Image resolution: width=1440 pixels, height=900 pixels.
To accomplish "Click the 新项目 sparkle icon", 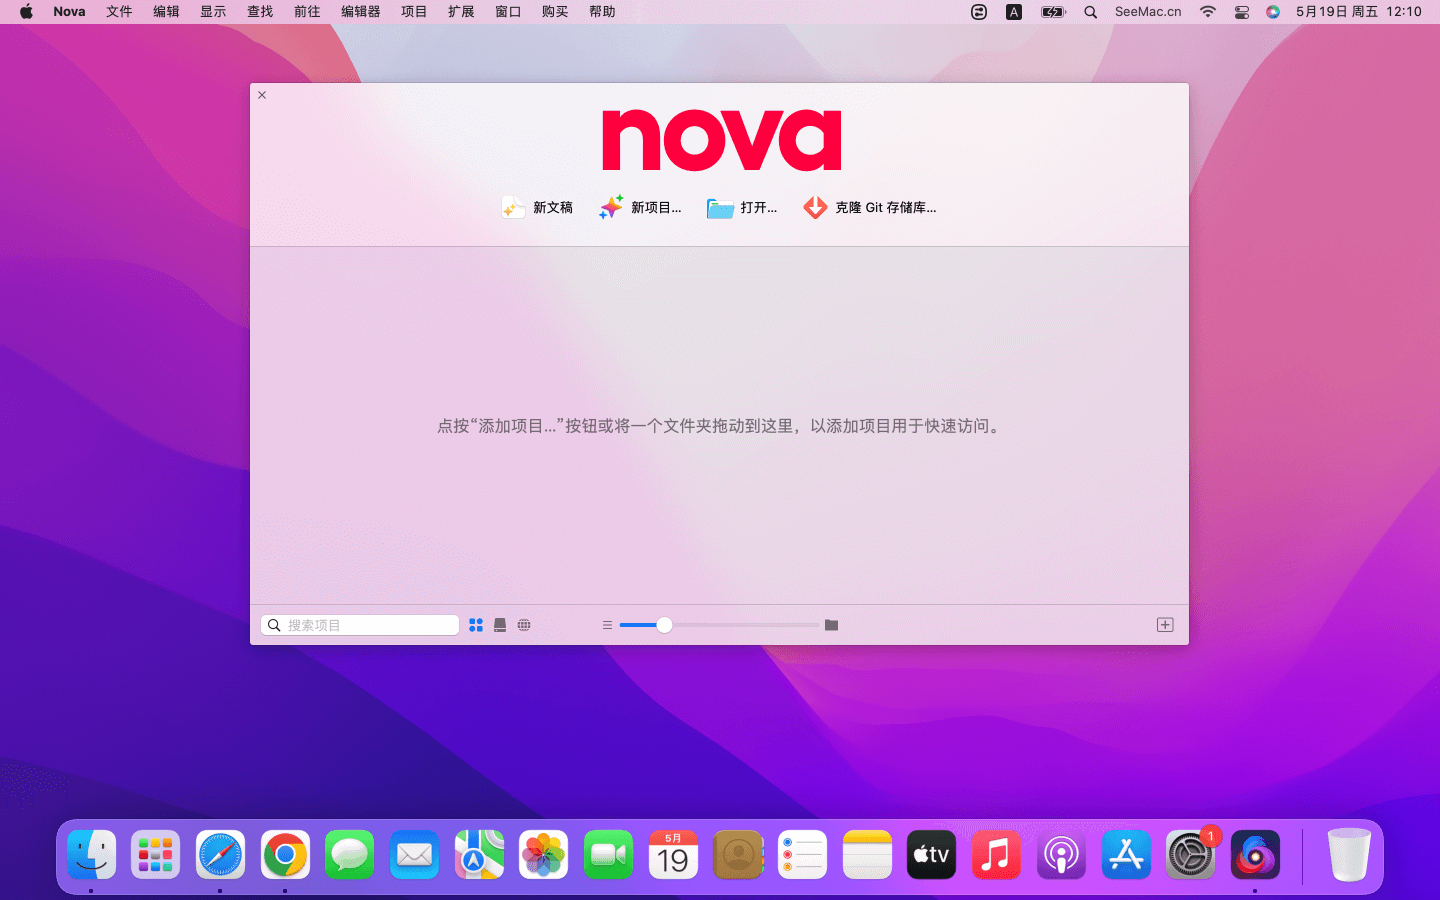I will point(611,207).
